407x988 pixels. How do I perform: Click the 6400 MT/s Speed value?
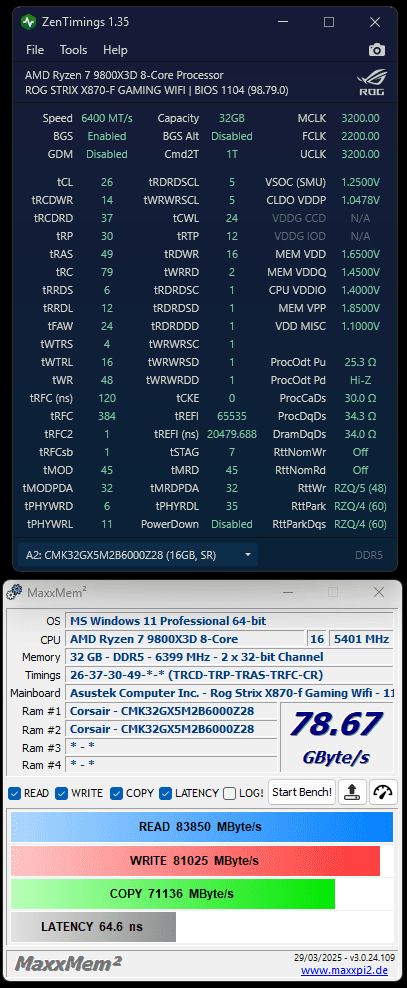point(107,118)
